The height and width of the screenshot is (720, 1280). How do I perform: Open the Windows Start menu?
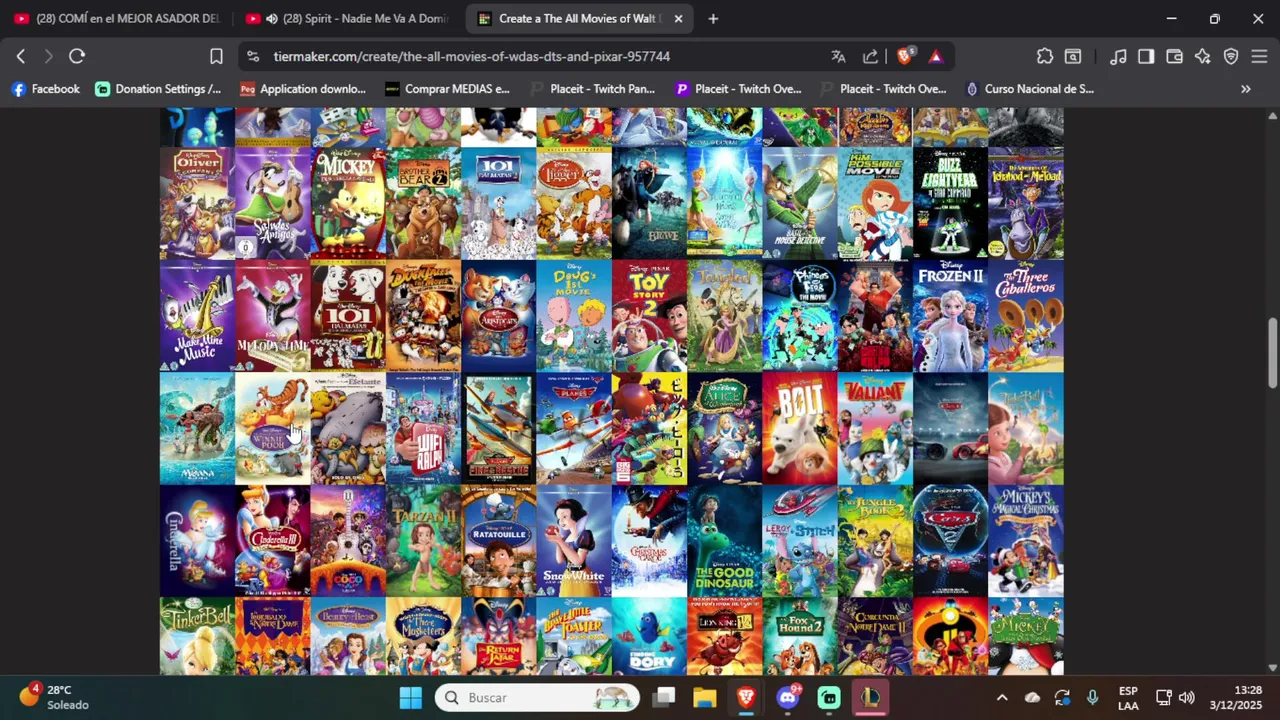point(411,697)
